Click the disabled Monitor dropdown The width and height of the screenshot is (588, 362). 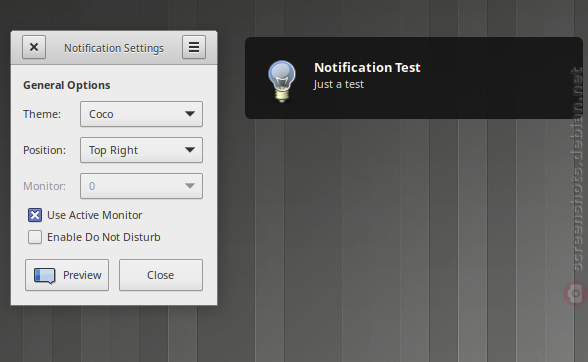pyautogui.click(x=141, y=186)
